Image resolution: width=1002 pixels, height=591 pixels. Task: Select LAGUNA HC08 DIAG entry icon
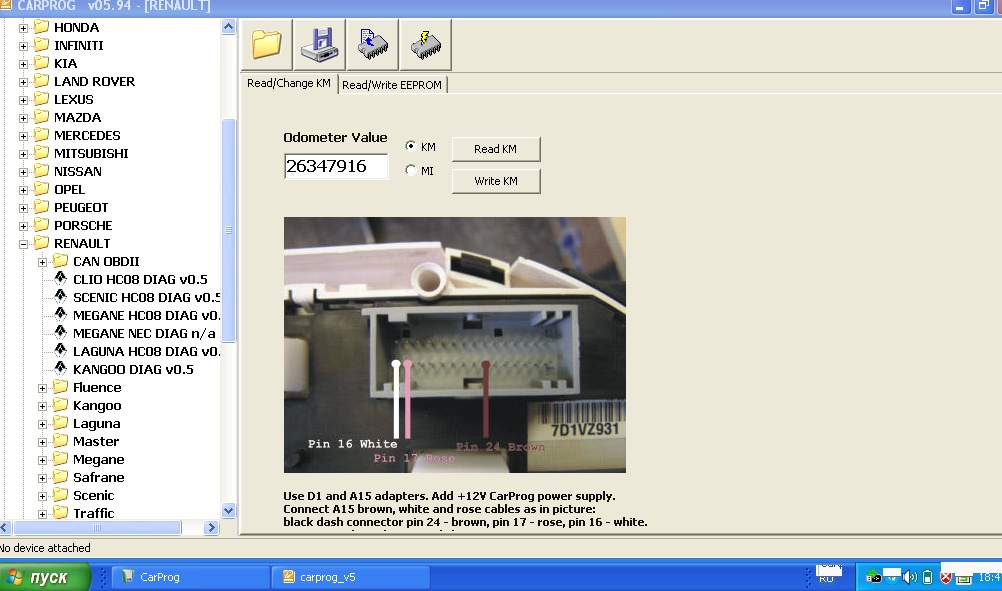[x=61, y=350]
